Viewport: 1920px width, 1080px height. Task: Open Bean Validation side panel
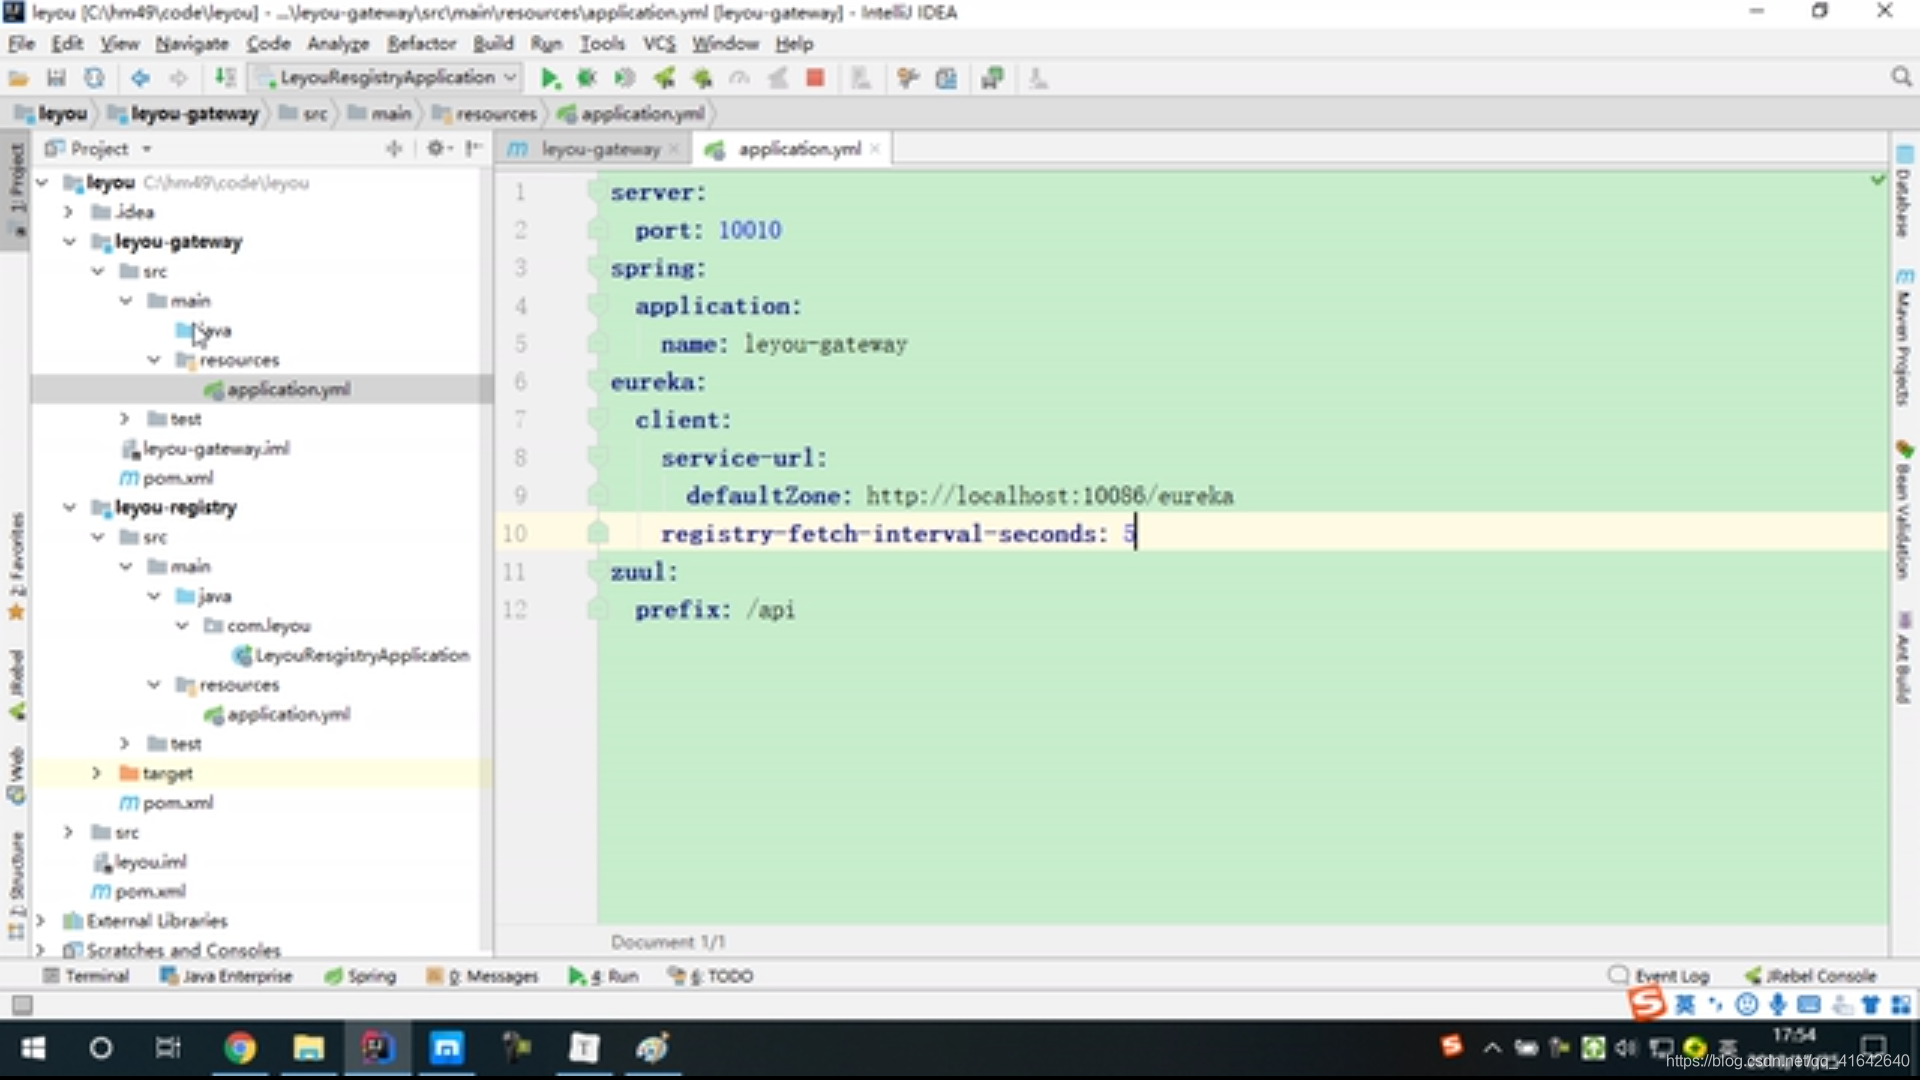(x=1903, y=510)
